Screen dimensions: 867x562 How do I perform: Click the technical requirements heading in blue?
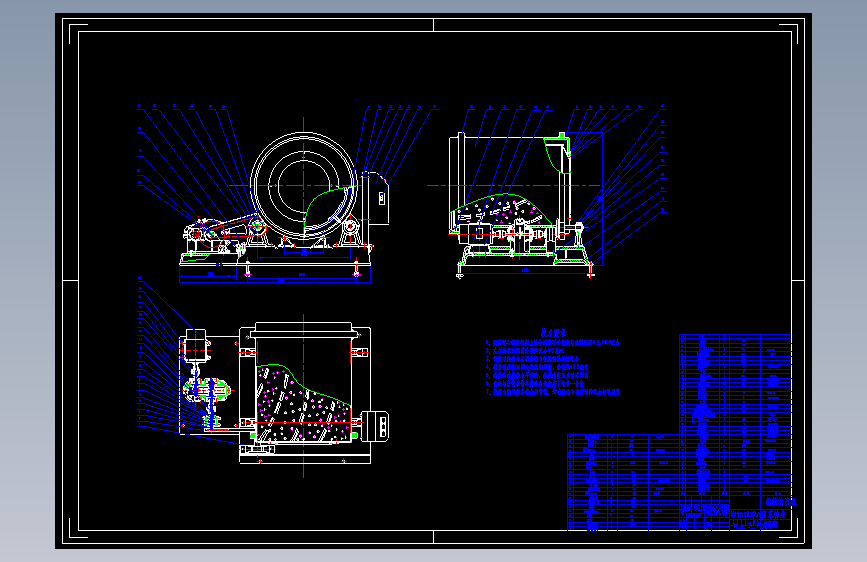[553, 333]
